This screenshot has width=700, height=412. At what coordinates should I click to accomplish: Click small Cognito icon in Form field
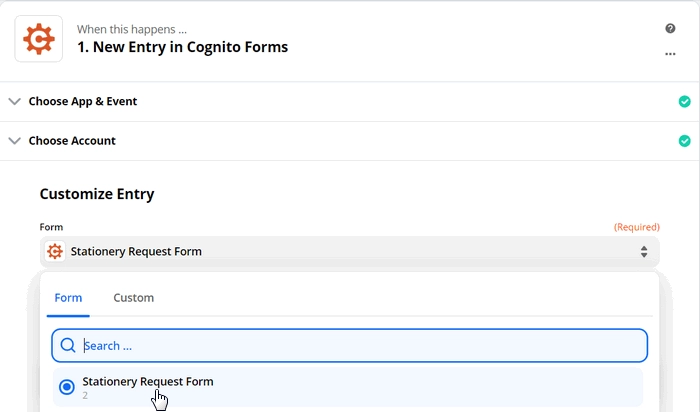(x=55, y=251)
